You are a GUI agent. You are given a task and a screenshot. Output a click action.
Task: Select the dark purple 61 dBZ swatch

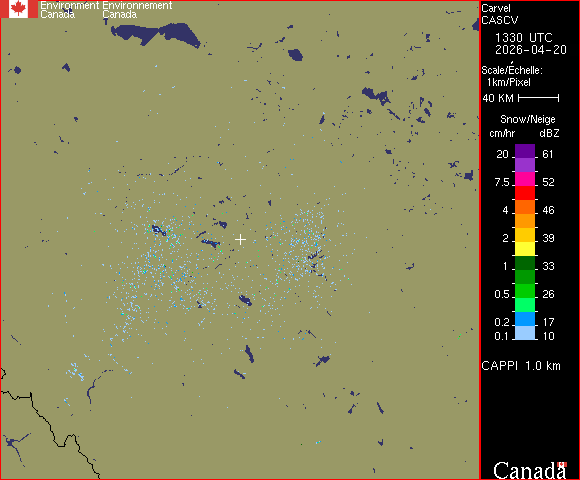tap(525, 151)
